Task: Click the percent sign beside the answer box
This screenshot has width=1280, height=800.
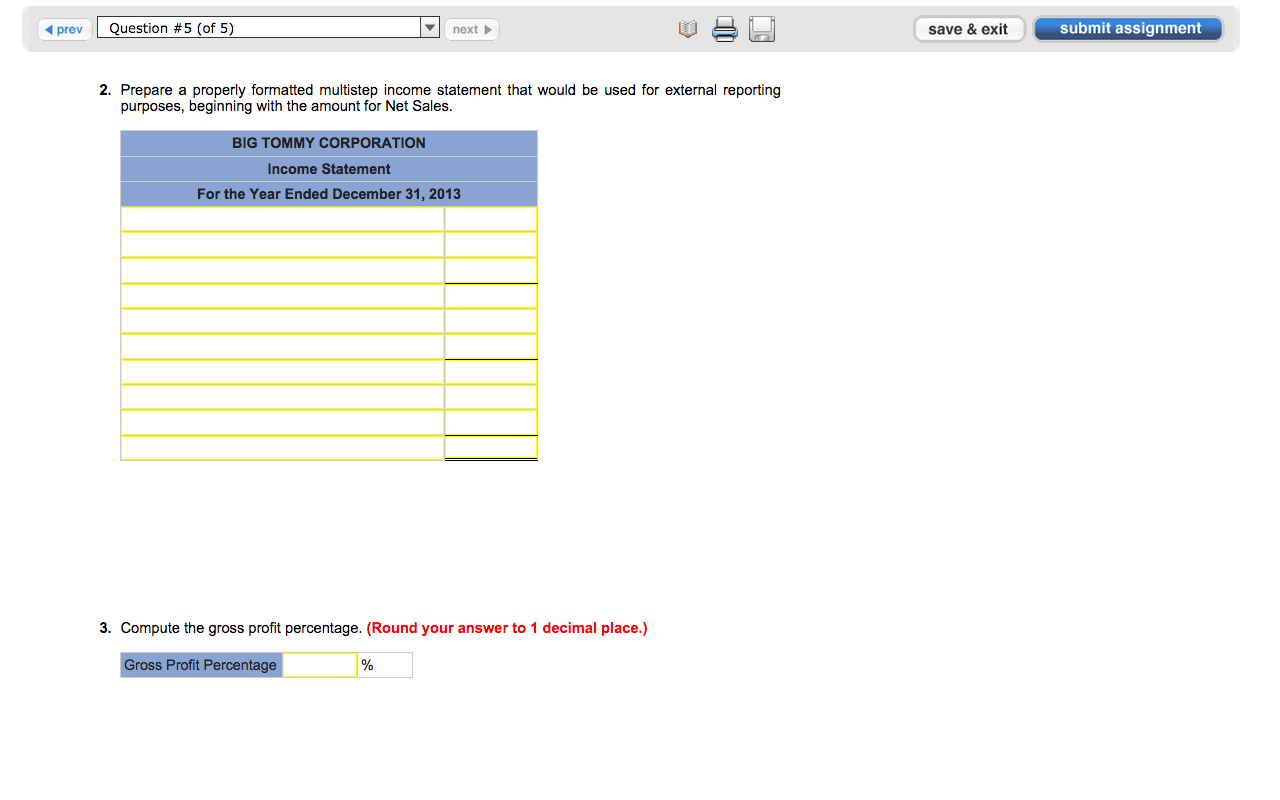Action: tap(367, 665)
